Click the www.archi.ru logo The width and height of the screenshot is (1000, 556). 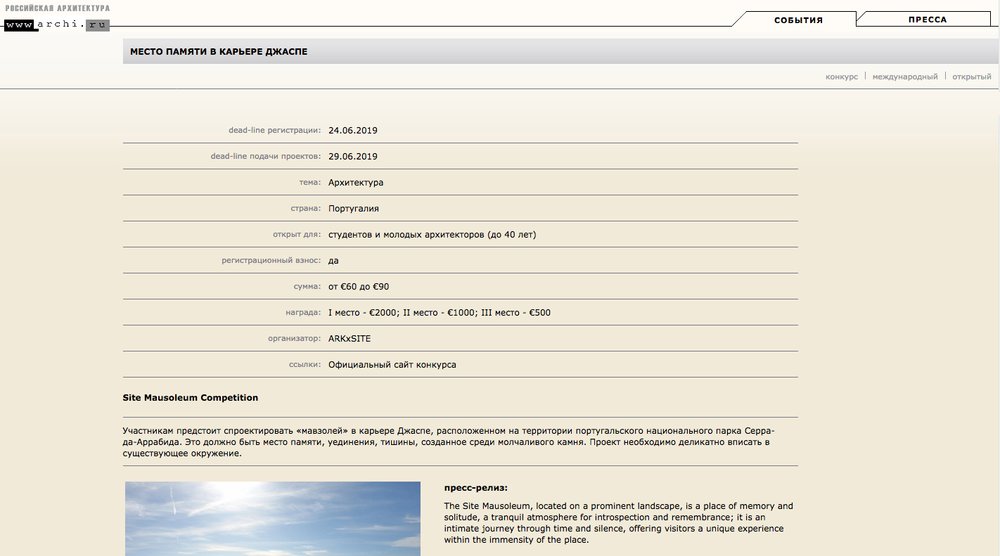coord(56,24)
